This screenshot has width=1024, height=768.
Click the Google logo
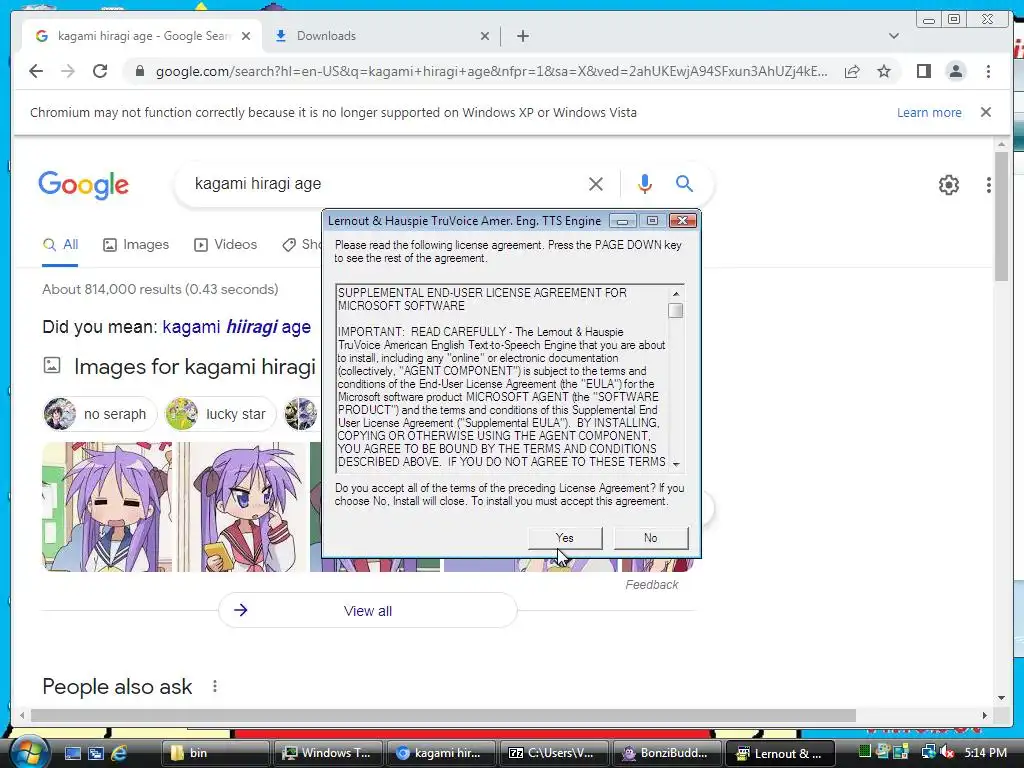[x=84, y=185]
